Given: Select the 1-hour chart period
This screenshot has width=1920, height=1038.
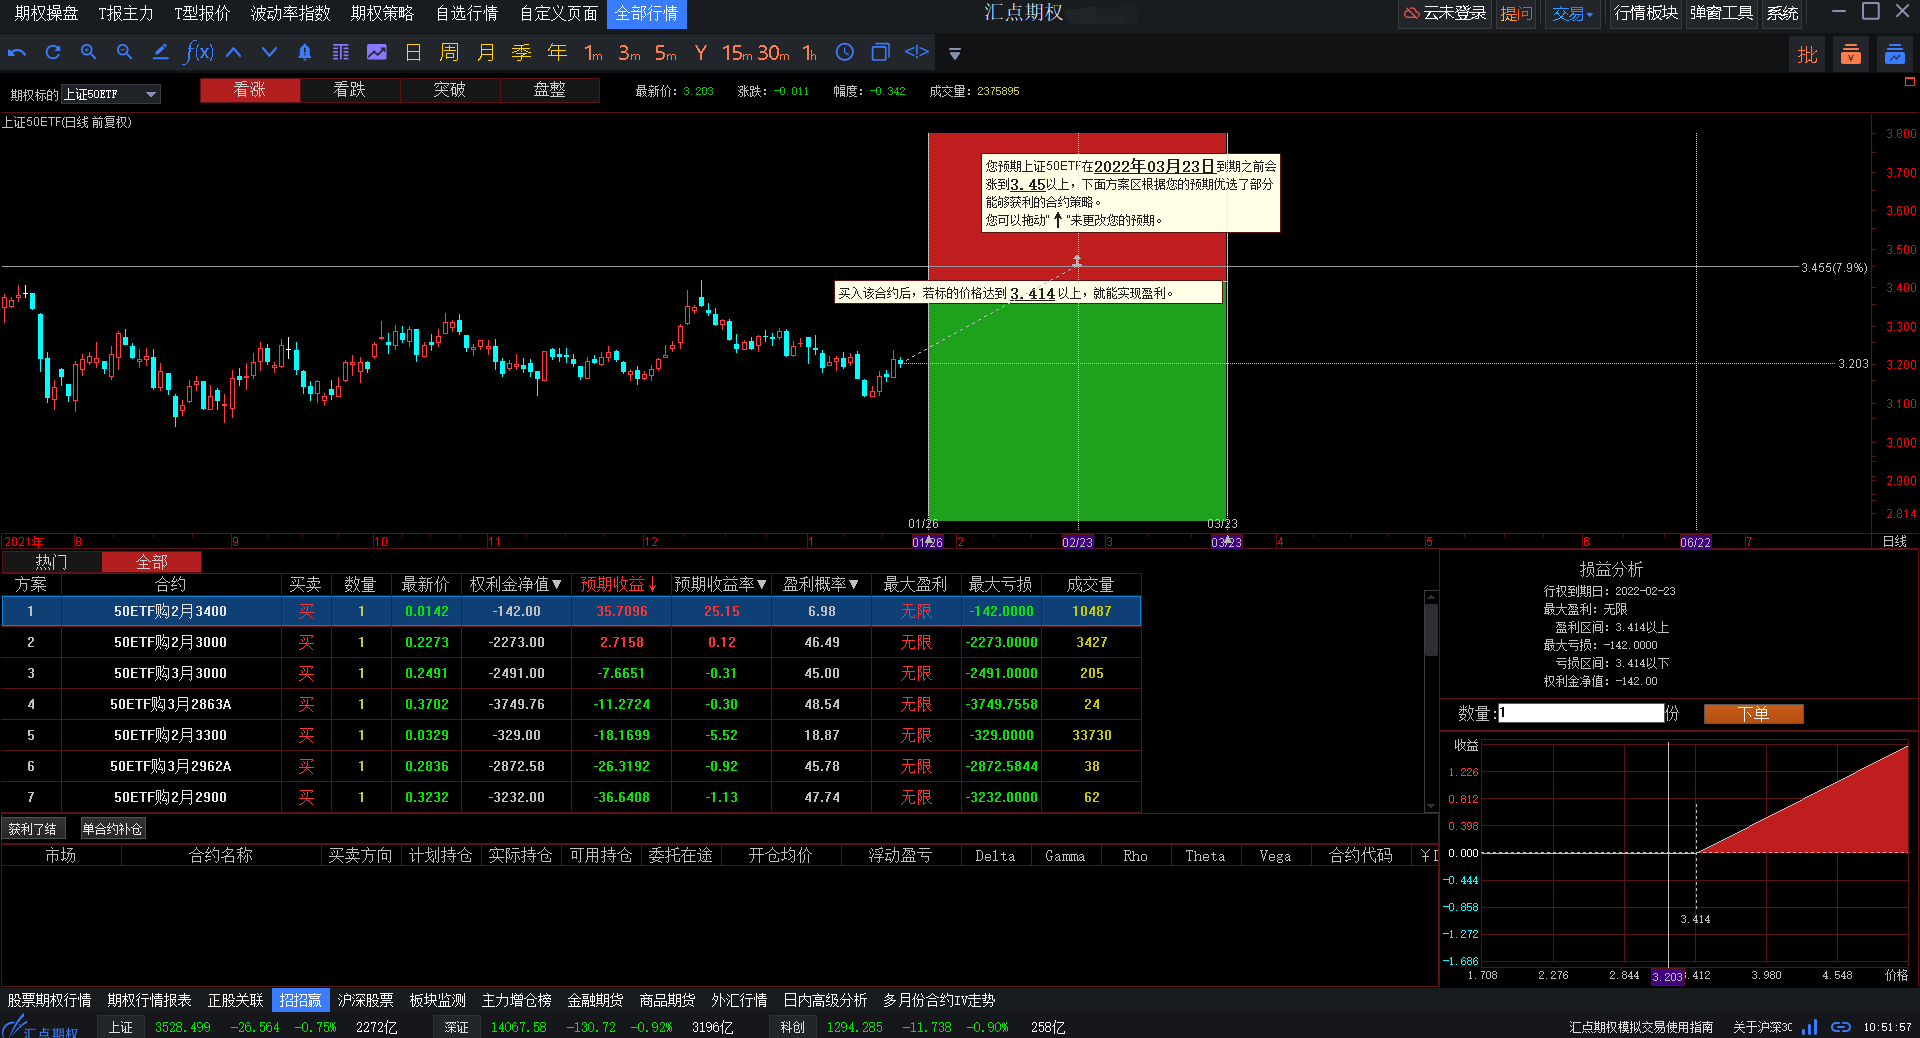Looking at the screenshot, I should coord(810,53).
